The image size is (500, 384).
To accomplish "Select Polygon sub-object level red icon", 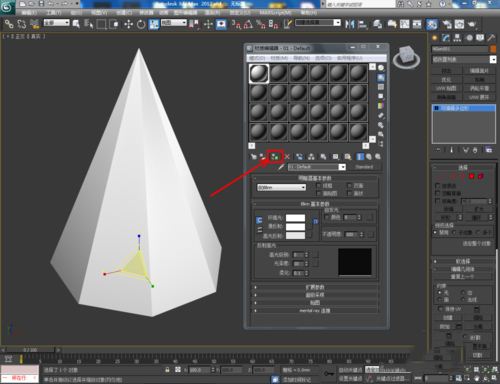I will point(472,176).
